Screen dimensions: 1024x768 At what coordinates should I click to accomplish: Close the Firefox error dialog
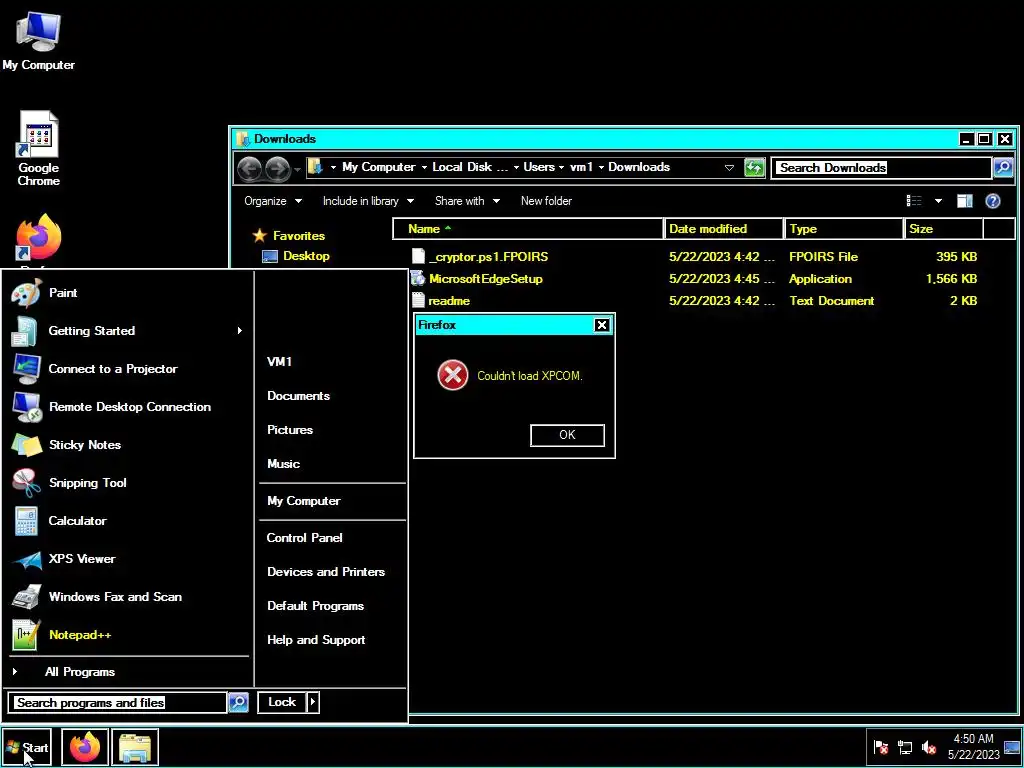(x=601, y=325)
